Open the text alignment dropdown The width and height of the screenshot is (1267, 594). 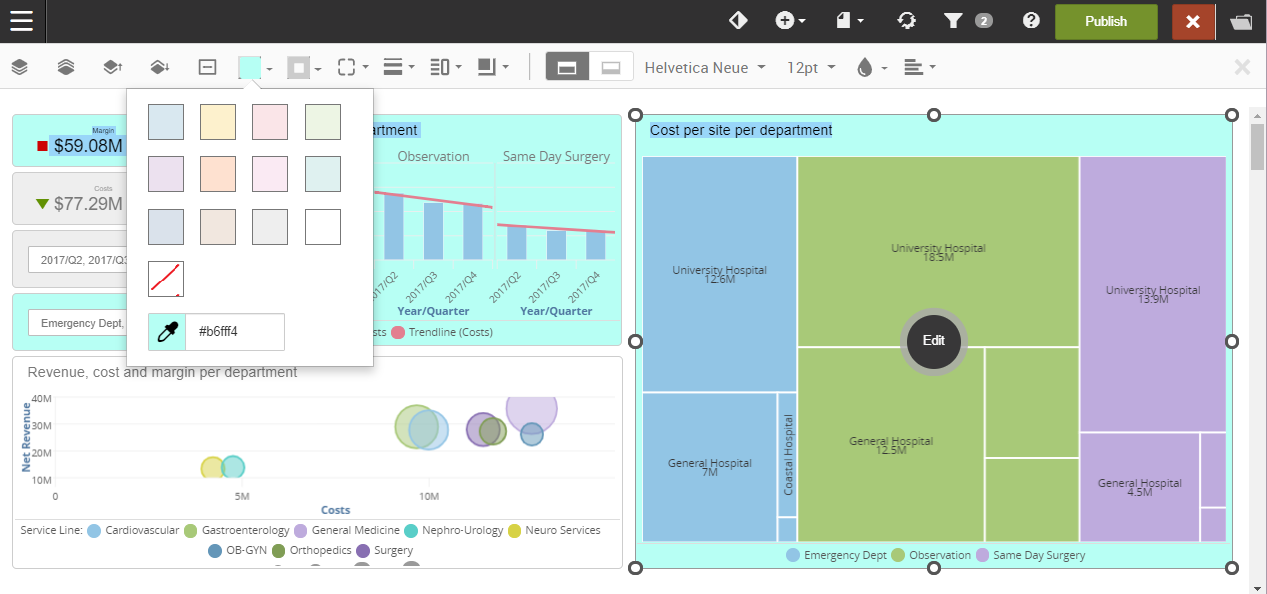(919, 67)
